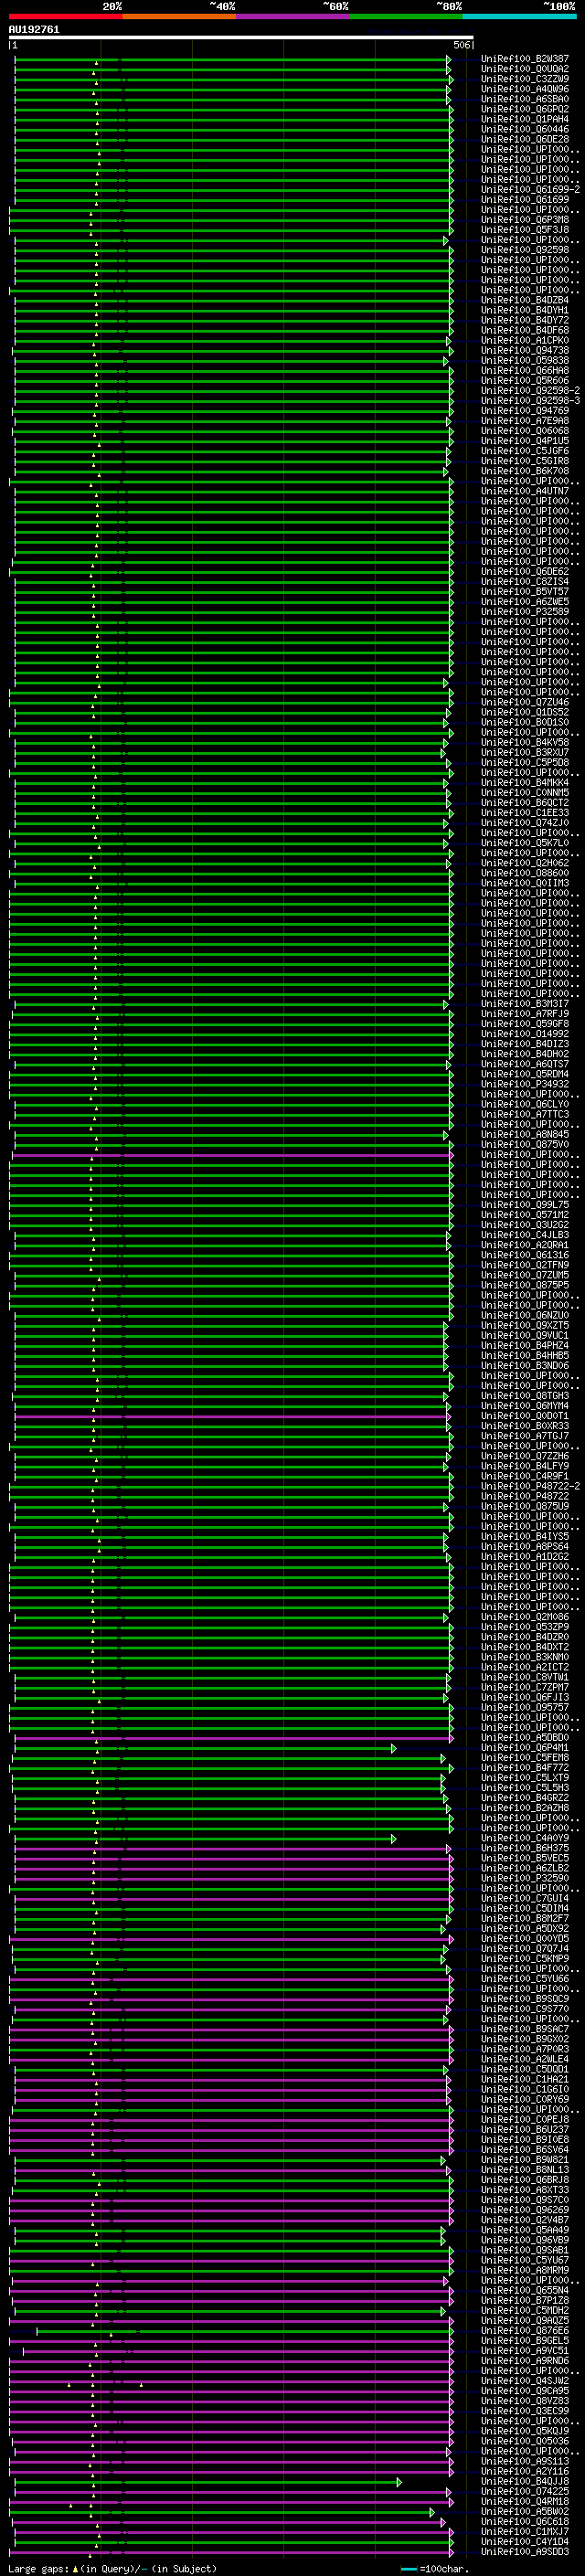The image size is (585, 2576).
Task: Select the UniRef100_B5VEC5 label
Action: tap(525, 1858)
